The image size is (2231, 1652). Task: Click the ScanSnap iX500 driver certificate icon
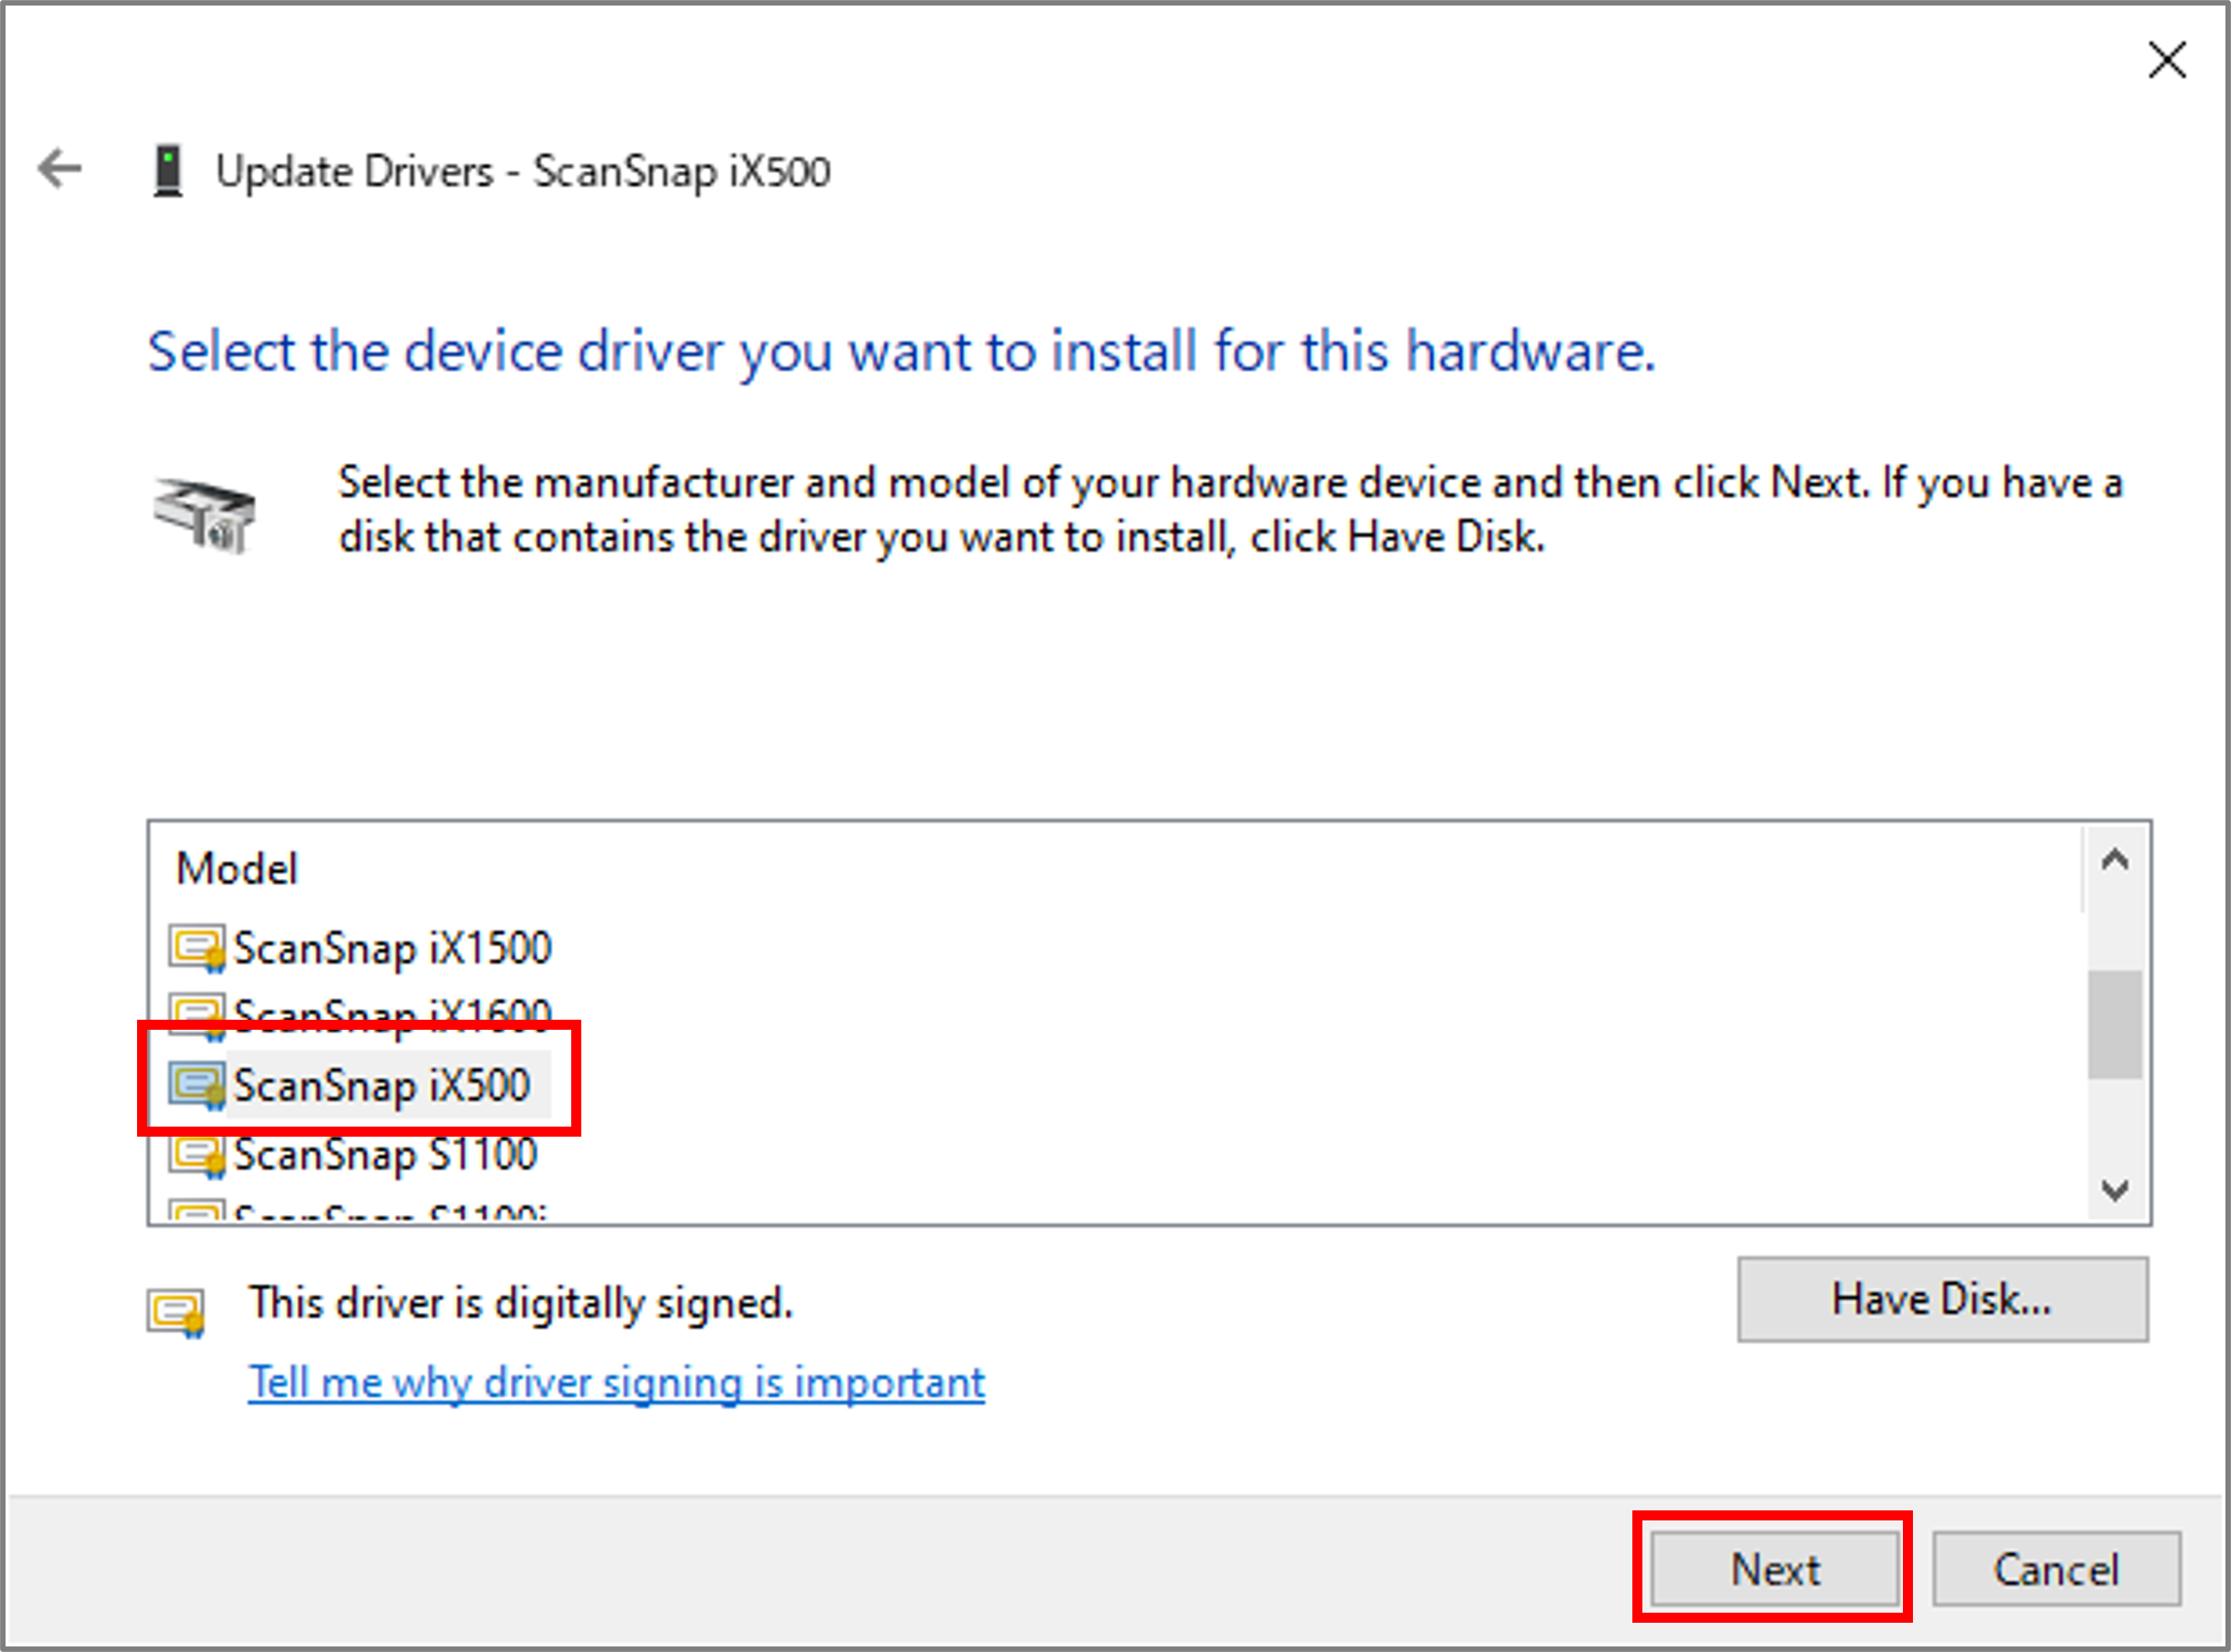(x=196, y=1085)
